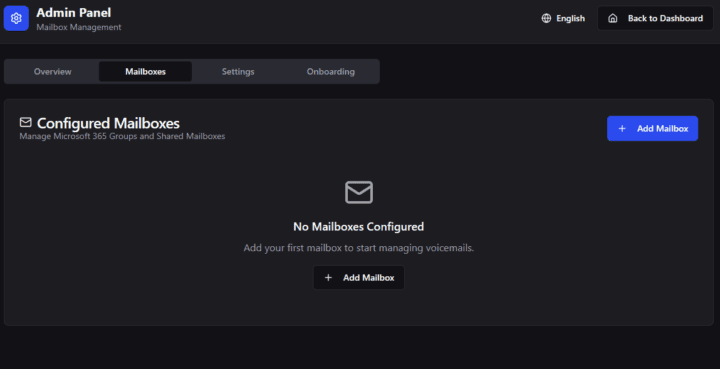The height and width of the screenshot is (369, 720).
Task: Open the English language selector
Action: tap(563, 18)
